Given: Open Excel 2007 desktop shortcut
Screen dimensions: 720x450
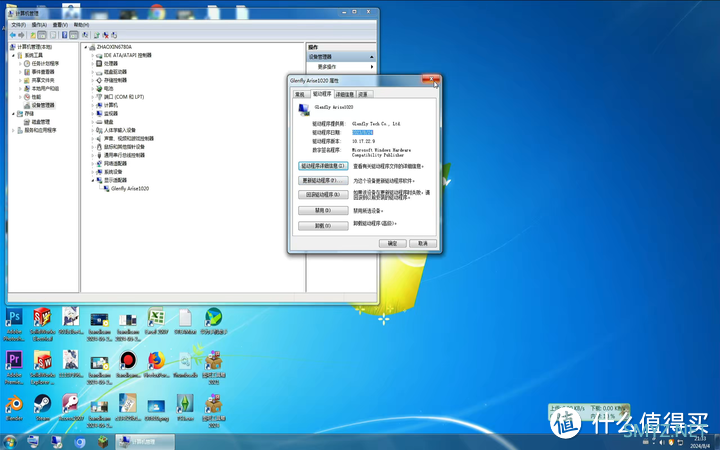Looking at the screenshot, I should click(156, 319).
